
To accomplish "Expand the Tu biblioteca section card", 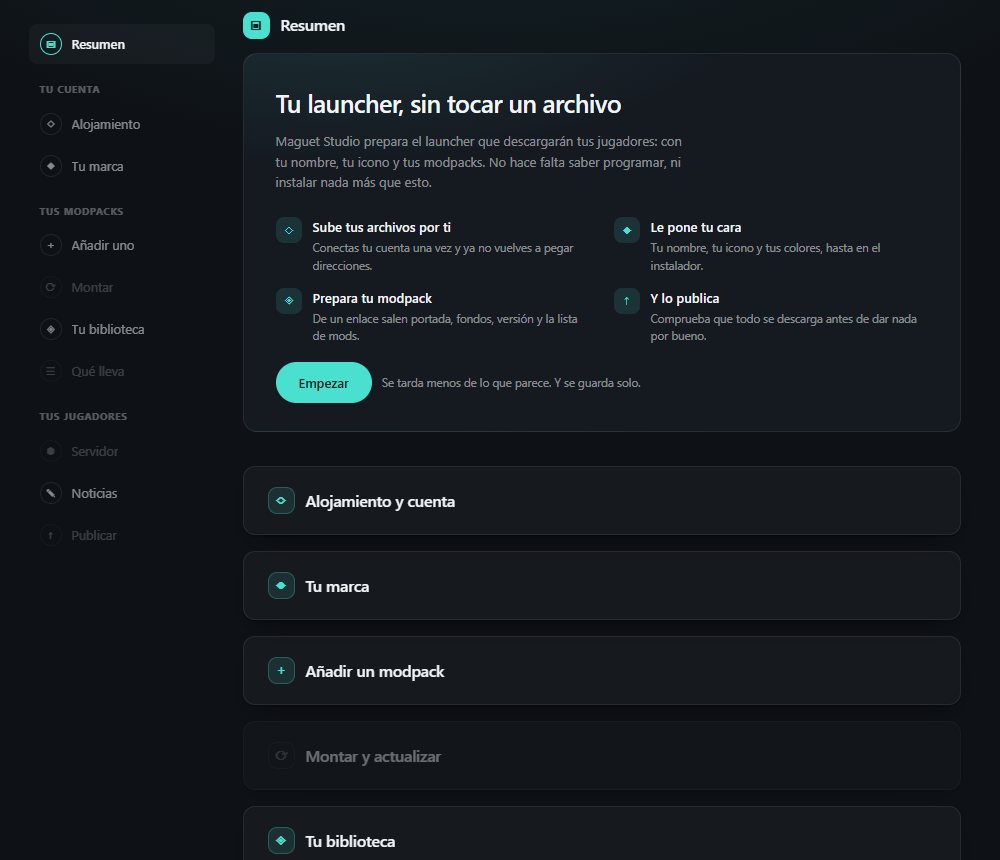I will (601, 834).
